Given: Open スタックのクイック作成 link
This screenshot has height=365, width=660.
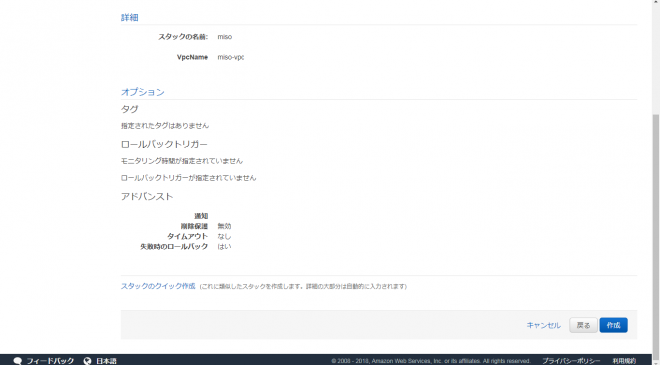Looking at the screenshot, I should pyautogui.click(x=158, y=286).
